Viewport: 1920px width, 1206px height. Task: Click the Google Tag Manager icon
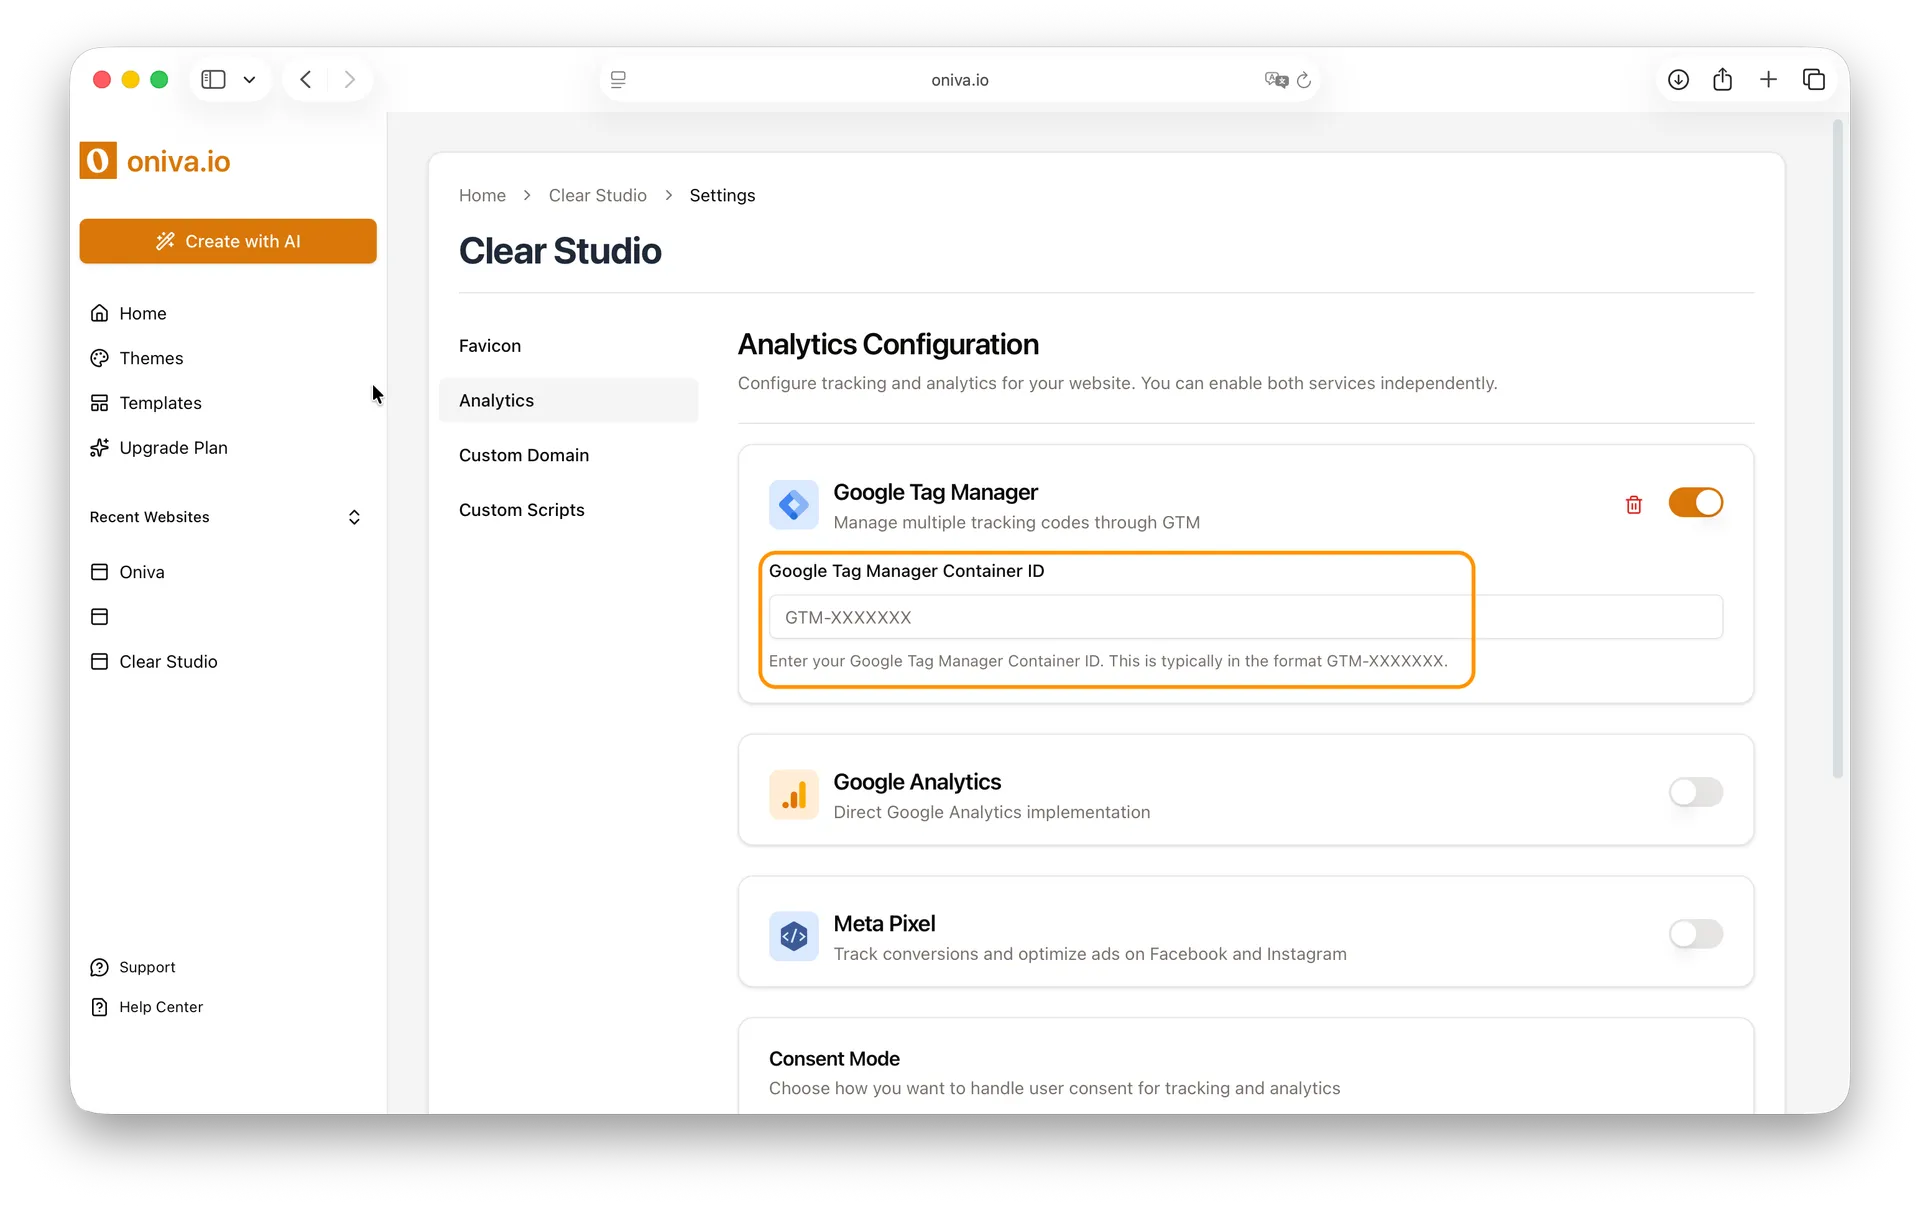(x=793, y=505)
